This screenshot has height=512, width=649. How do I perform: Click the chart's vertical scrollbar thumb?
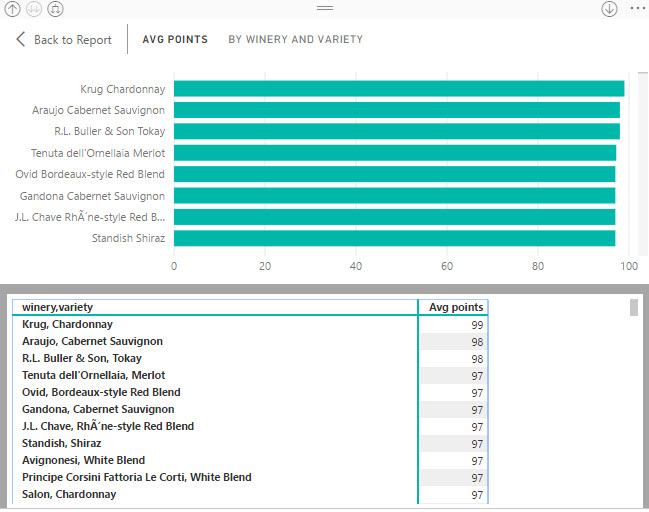tap(643, 75)
